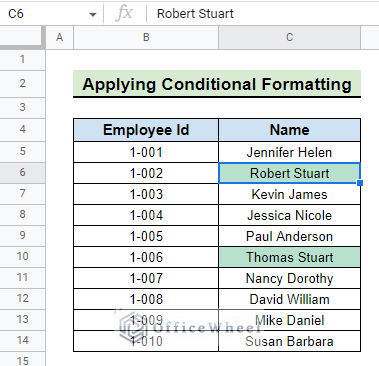Select row 4 header
Viewport: 379px width, 366px height.
tap(22, 129)
